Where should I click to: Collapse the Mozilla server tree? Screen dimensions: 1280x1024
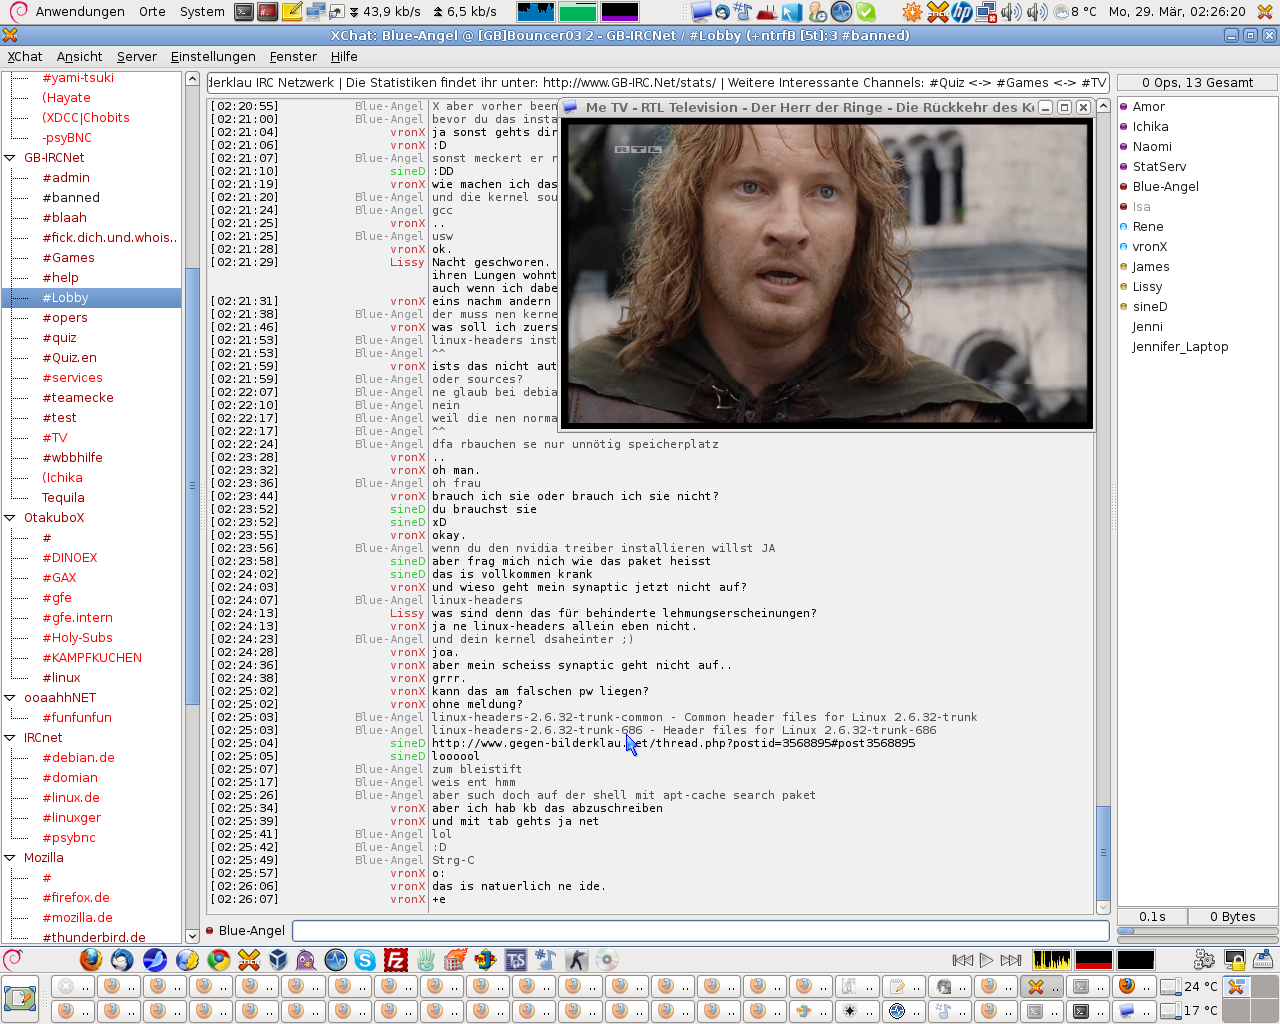(x=10, y=858)
